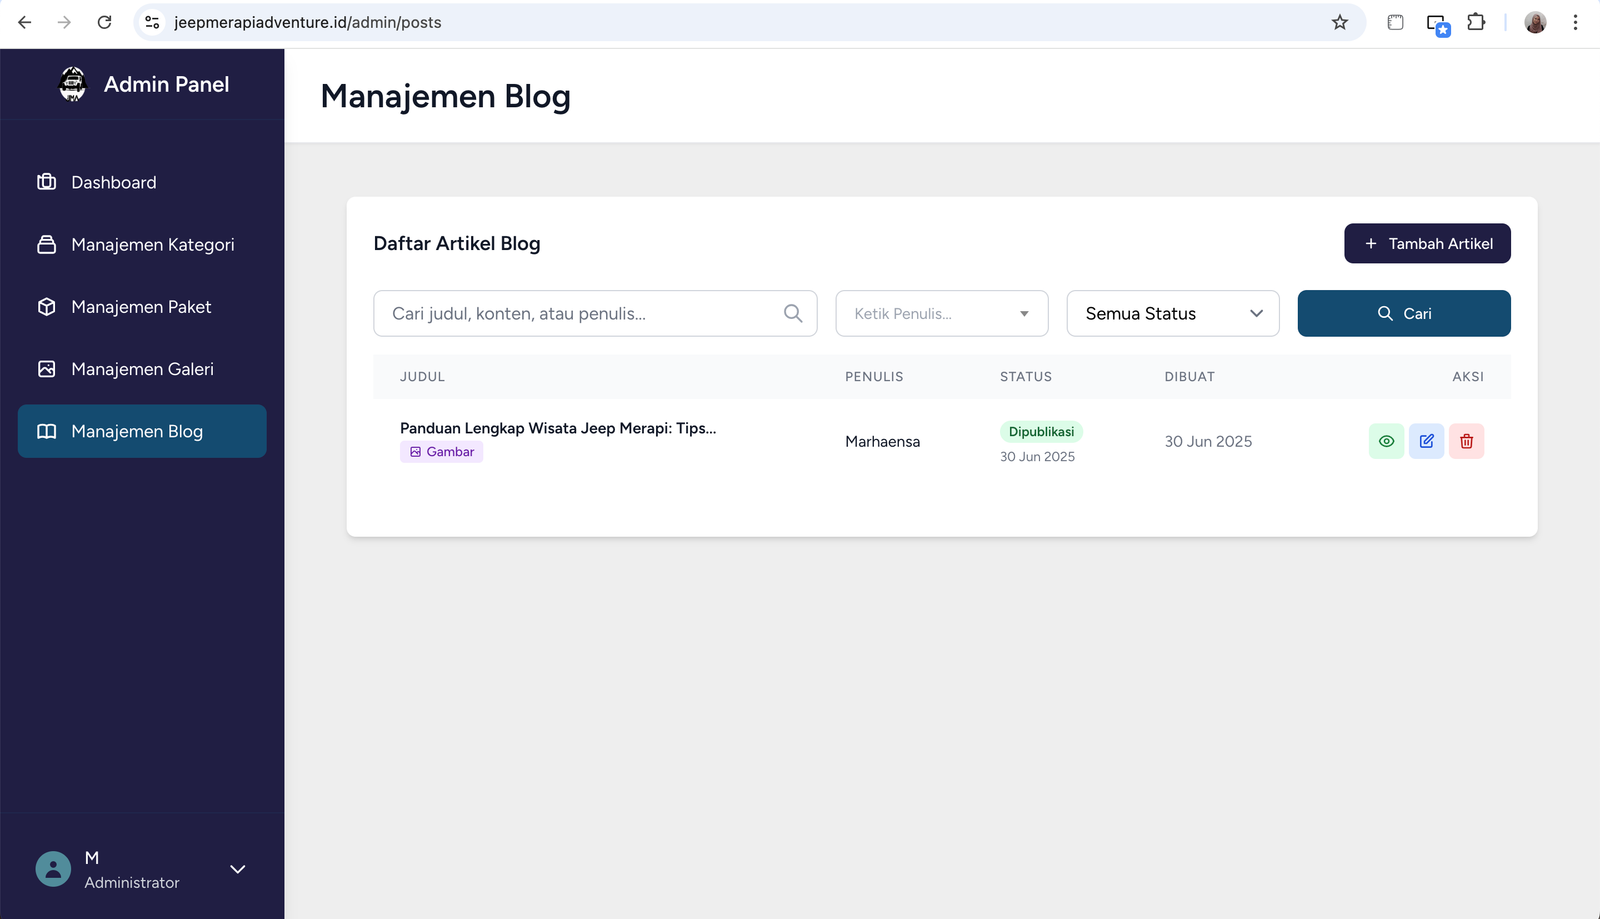Click the Gambar tag under article title
Image resolution: width=1600 pixels, height=919 pixels.
pyautogui.click(x=441, y=452)
